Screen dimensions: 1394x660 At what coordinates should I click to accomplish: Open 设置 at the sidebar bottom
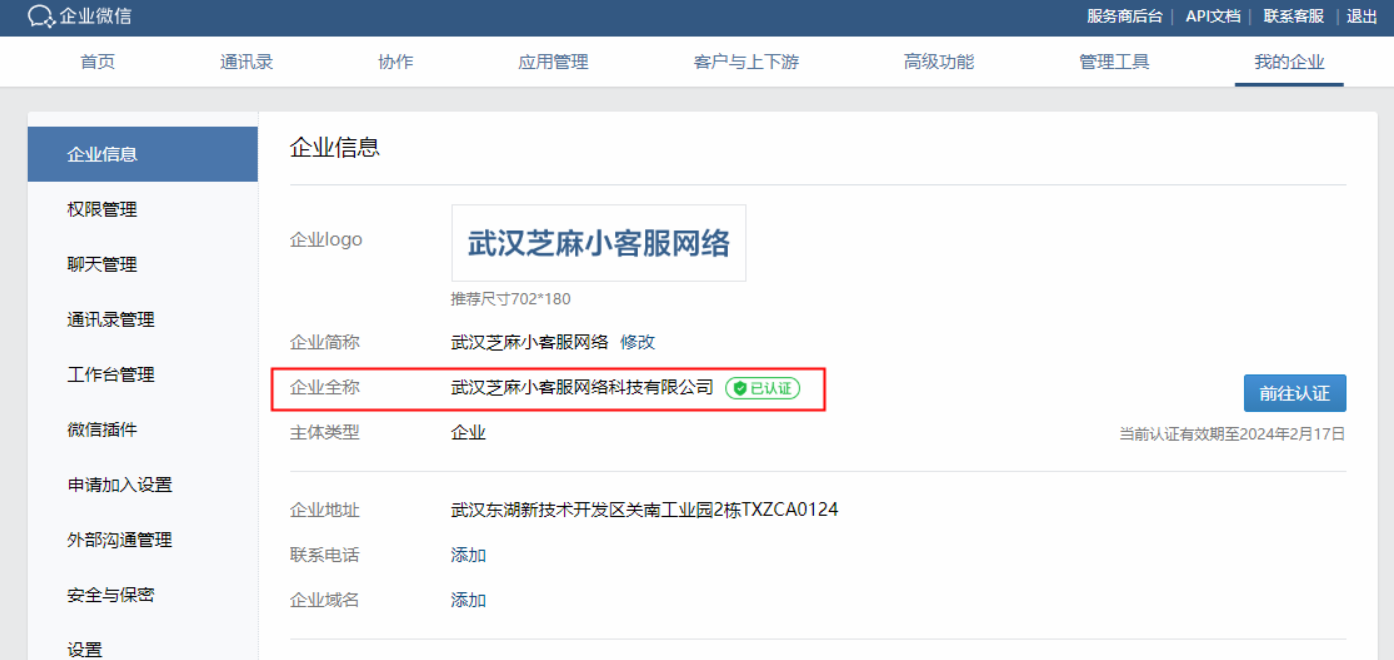[143, 648]
